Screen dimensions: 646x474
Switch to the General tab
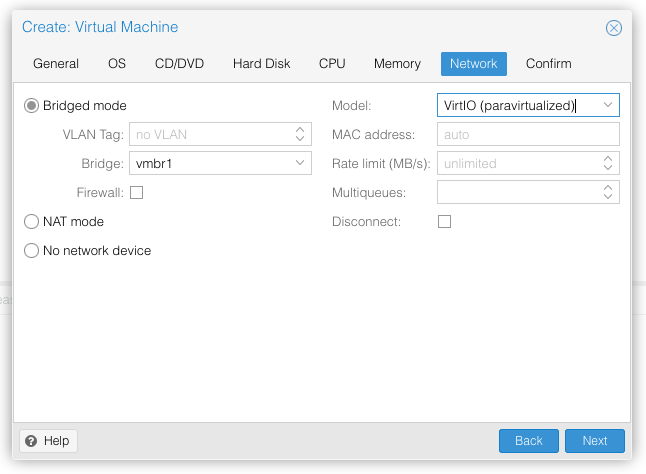pyautogui.click(x=56, y=64)
